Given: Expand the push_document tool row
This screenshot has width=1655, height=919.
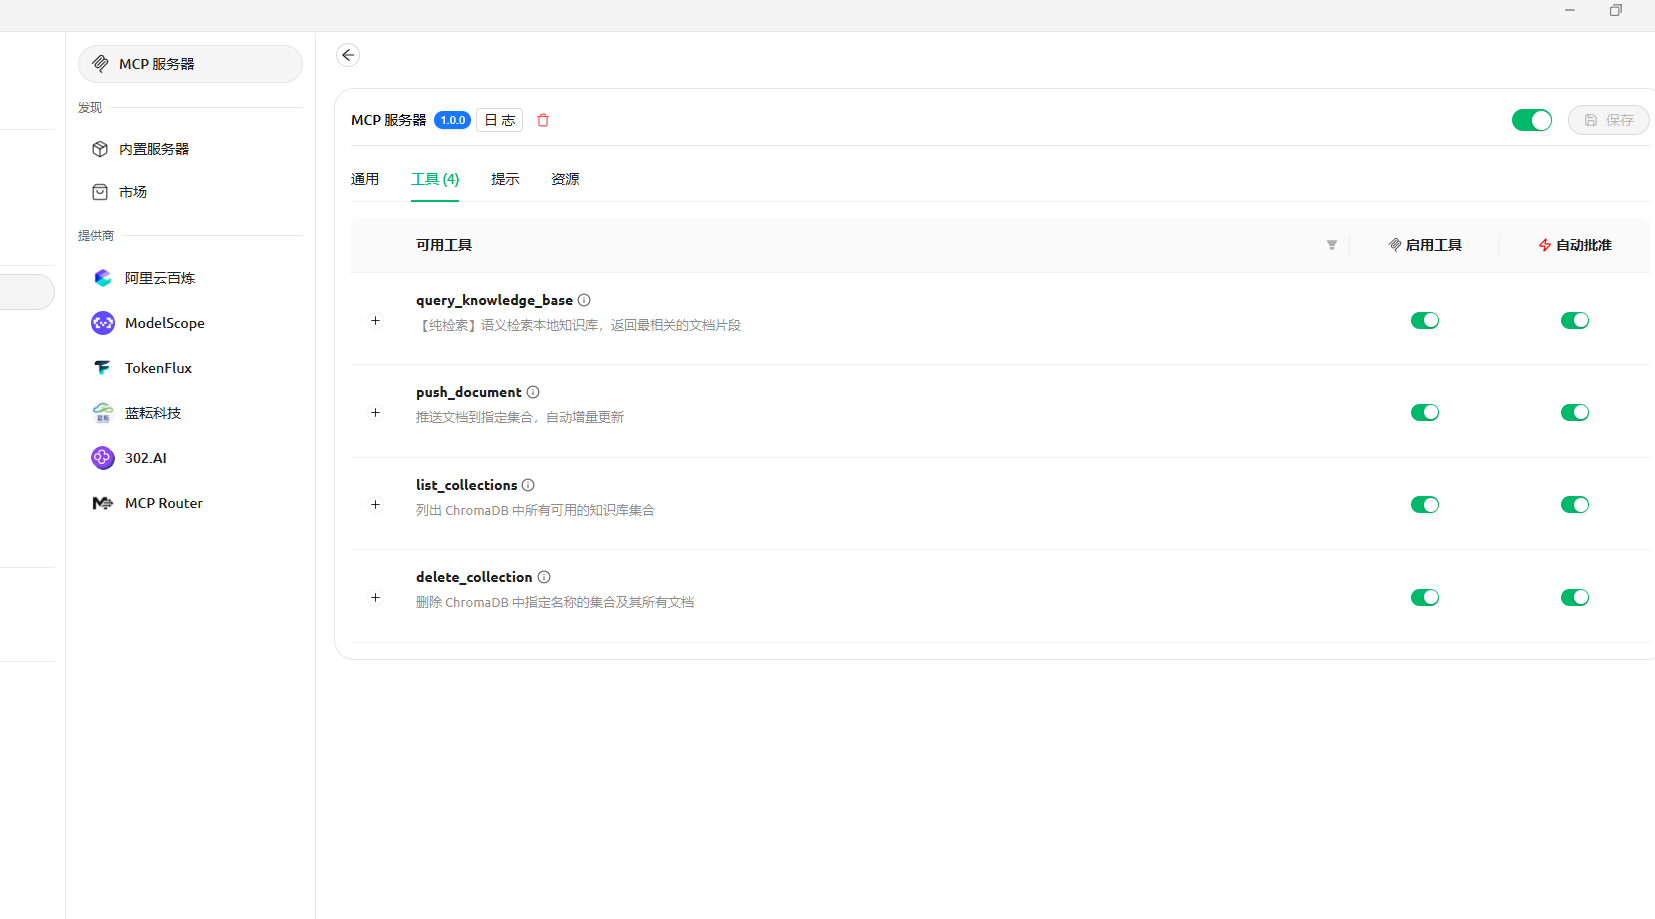Looking at the screenshot, I should 375,413.
